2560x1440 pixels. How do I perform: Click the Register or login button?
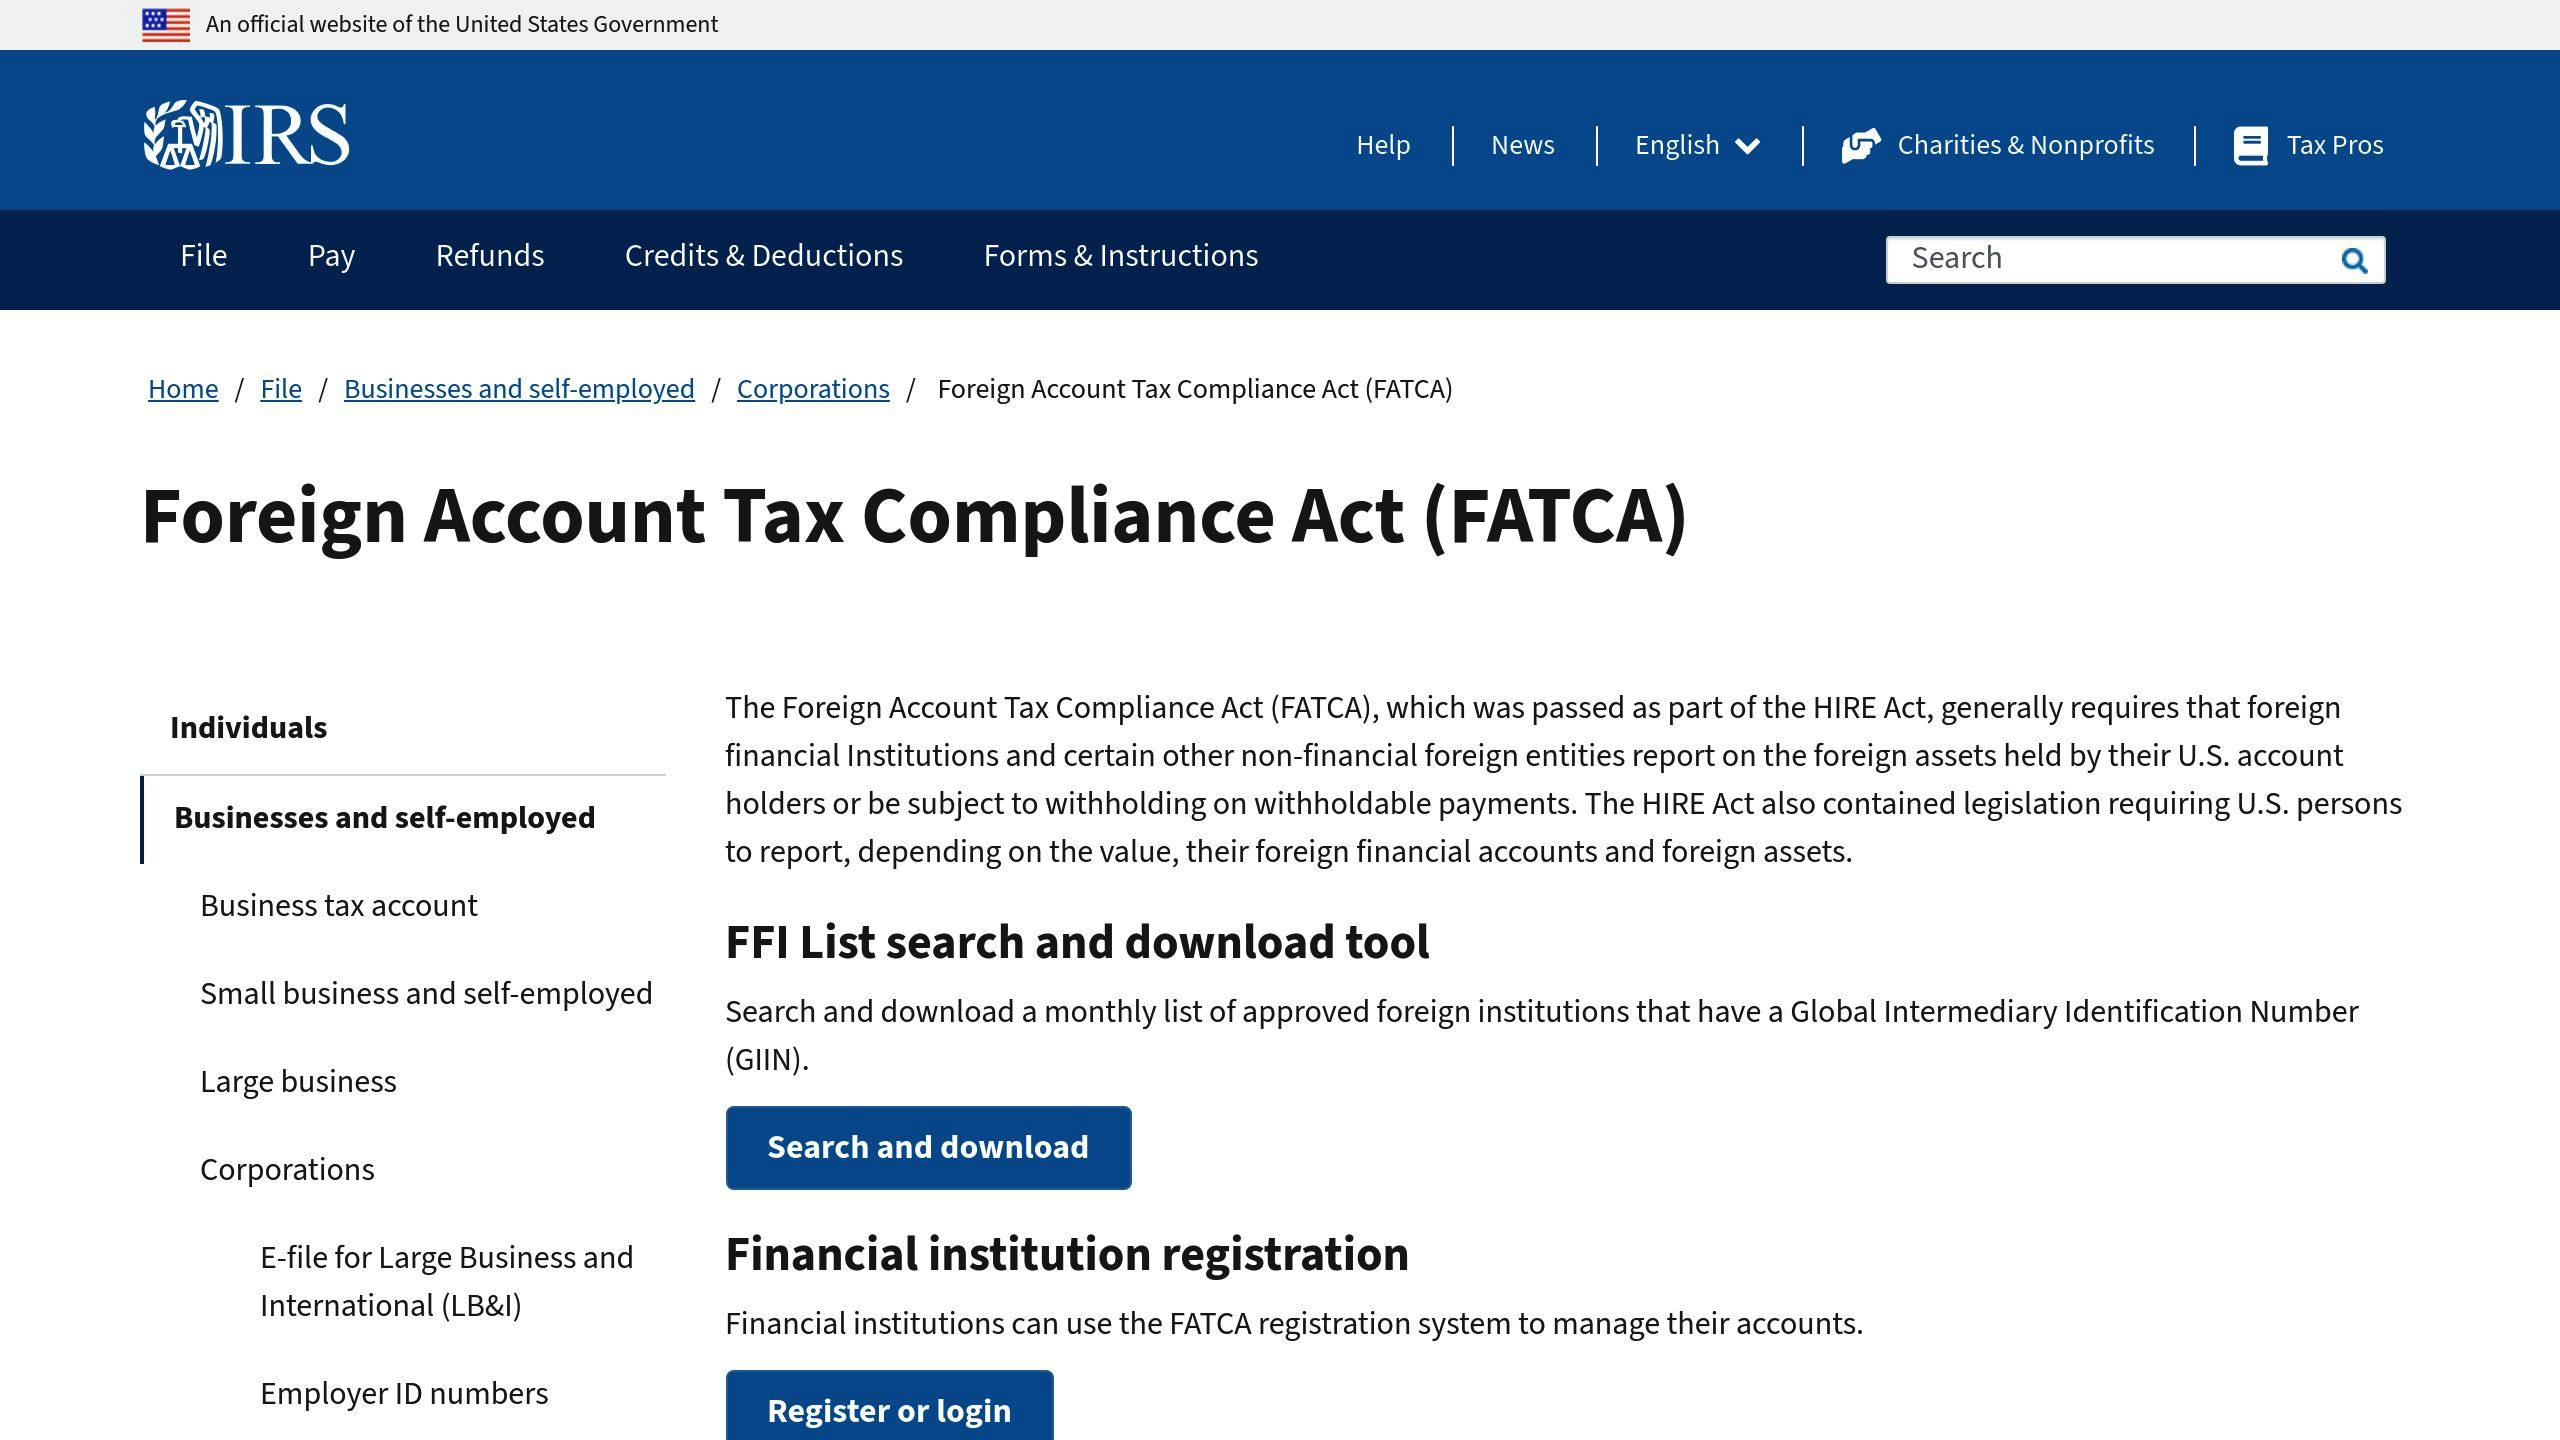(x=889, y=1405)
